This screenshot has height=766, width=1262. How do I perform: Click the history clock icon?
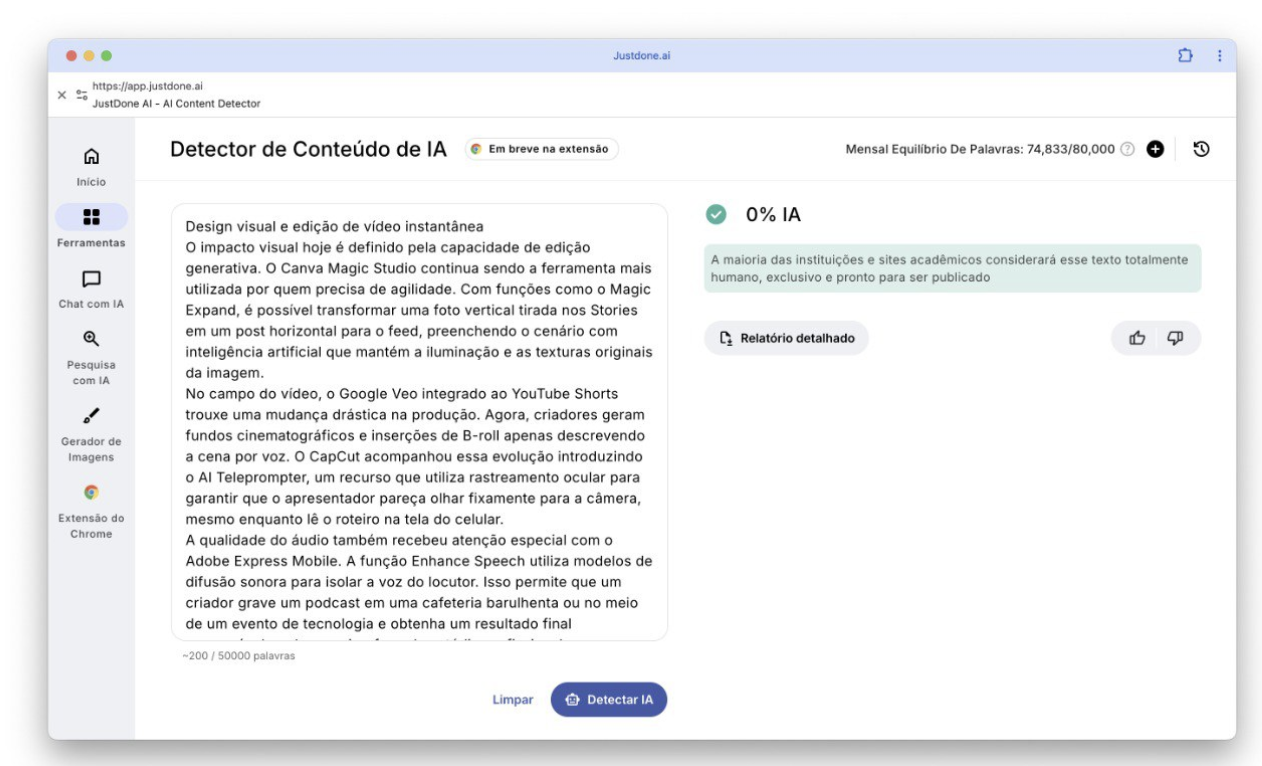1202,149
